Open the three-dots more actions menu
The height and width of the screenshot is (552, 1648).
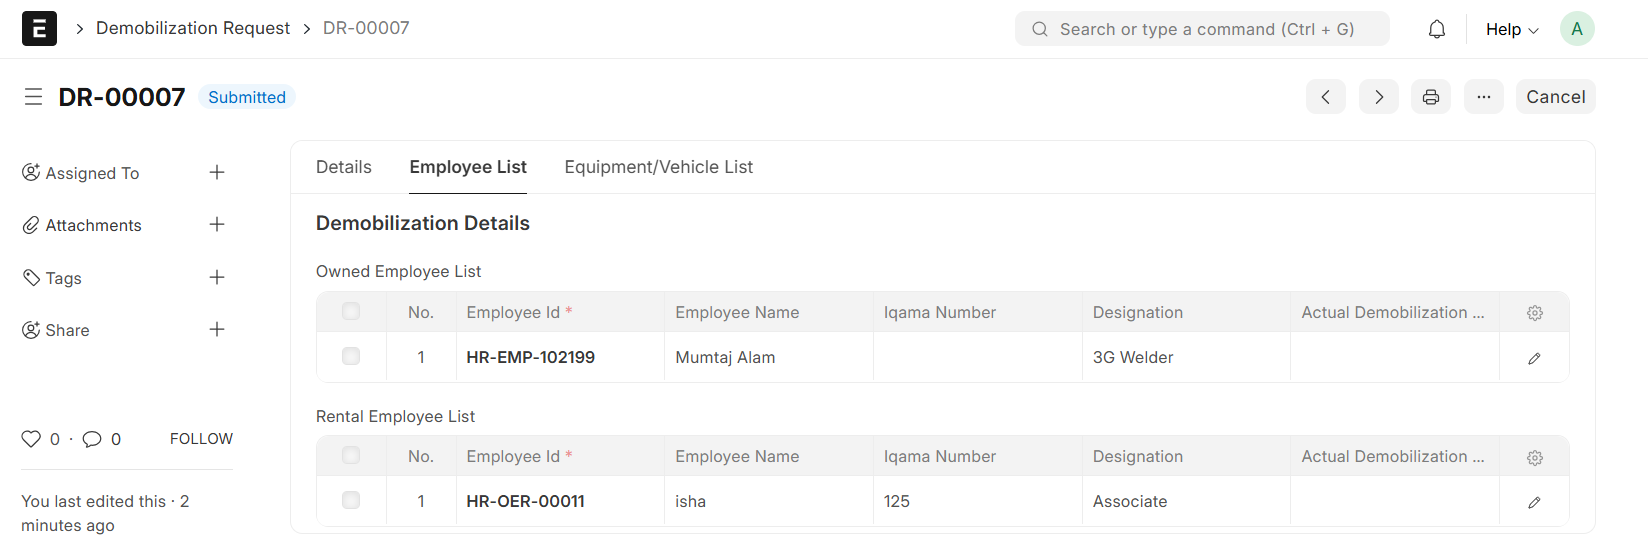(1483, 97)
